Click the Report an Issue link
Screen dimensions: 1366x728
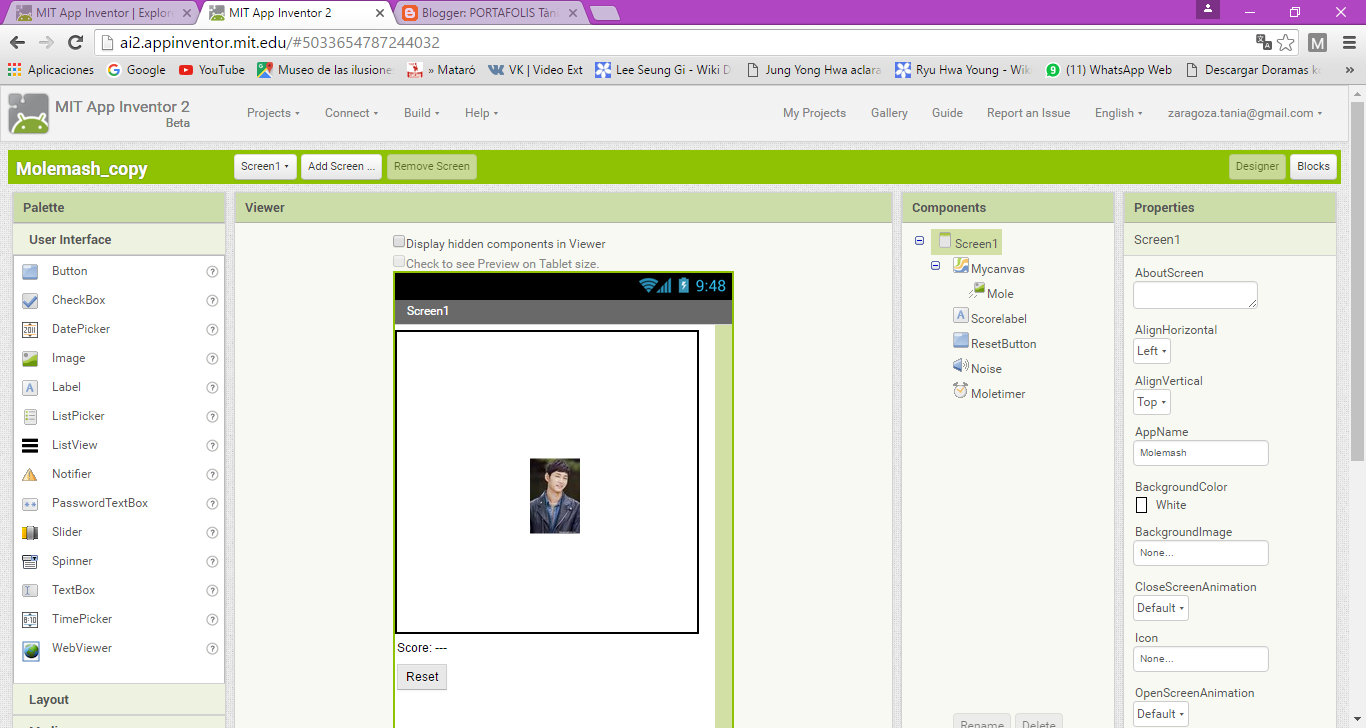[1028, 113]
